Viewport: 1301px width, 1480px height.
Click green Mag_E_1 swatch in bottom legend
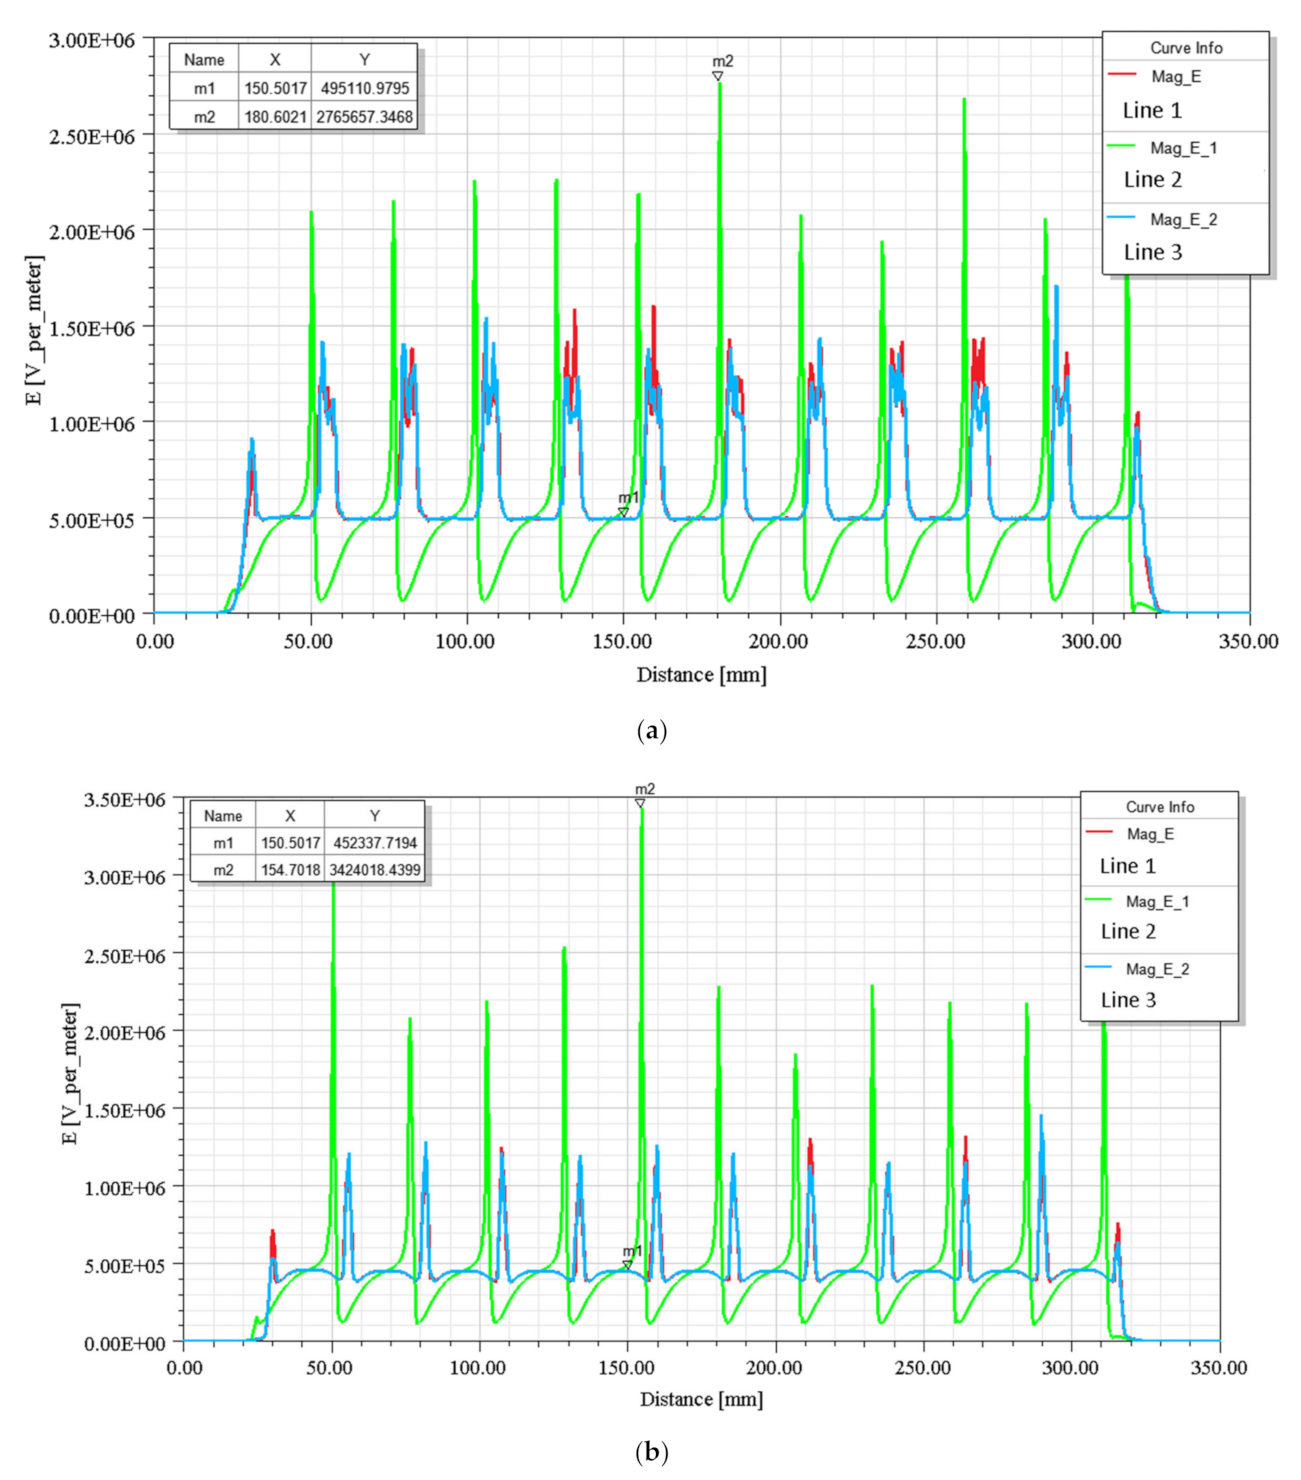(x=1099, y=901)
